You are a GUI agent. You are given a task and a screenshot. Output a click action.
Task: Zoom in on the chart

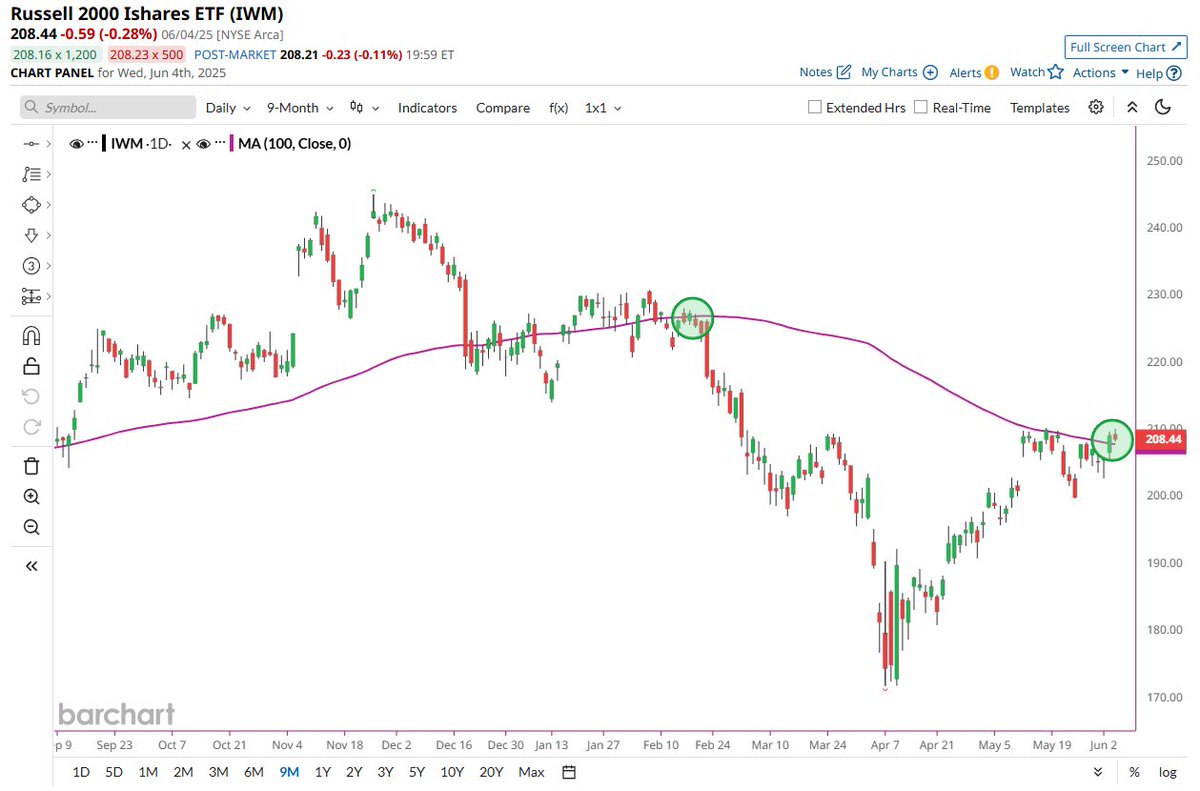[31, 497]
